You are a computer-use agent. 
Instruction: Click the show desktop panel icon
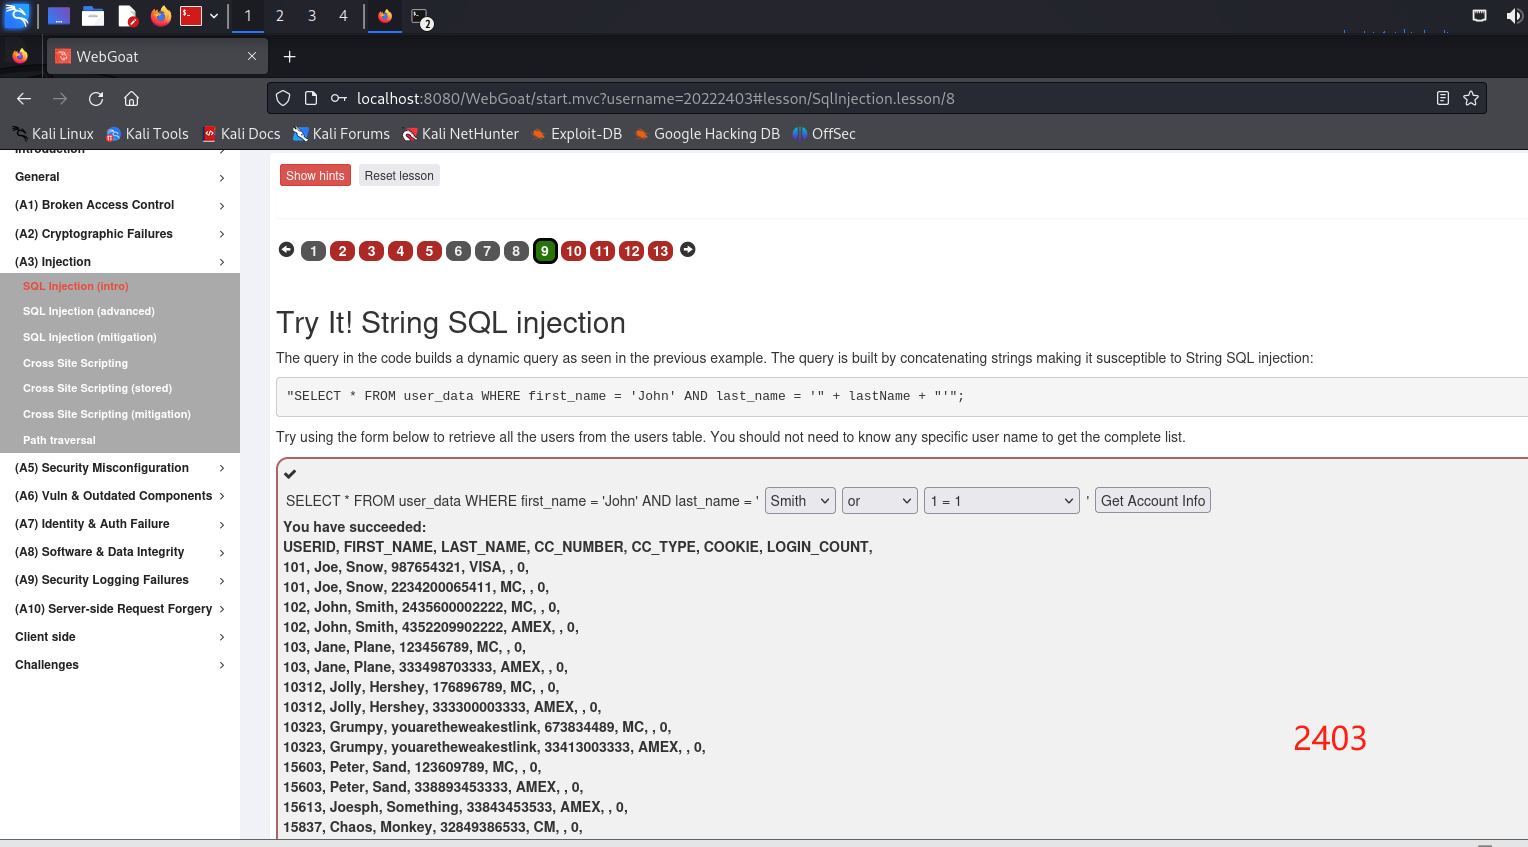coord(59,16)
